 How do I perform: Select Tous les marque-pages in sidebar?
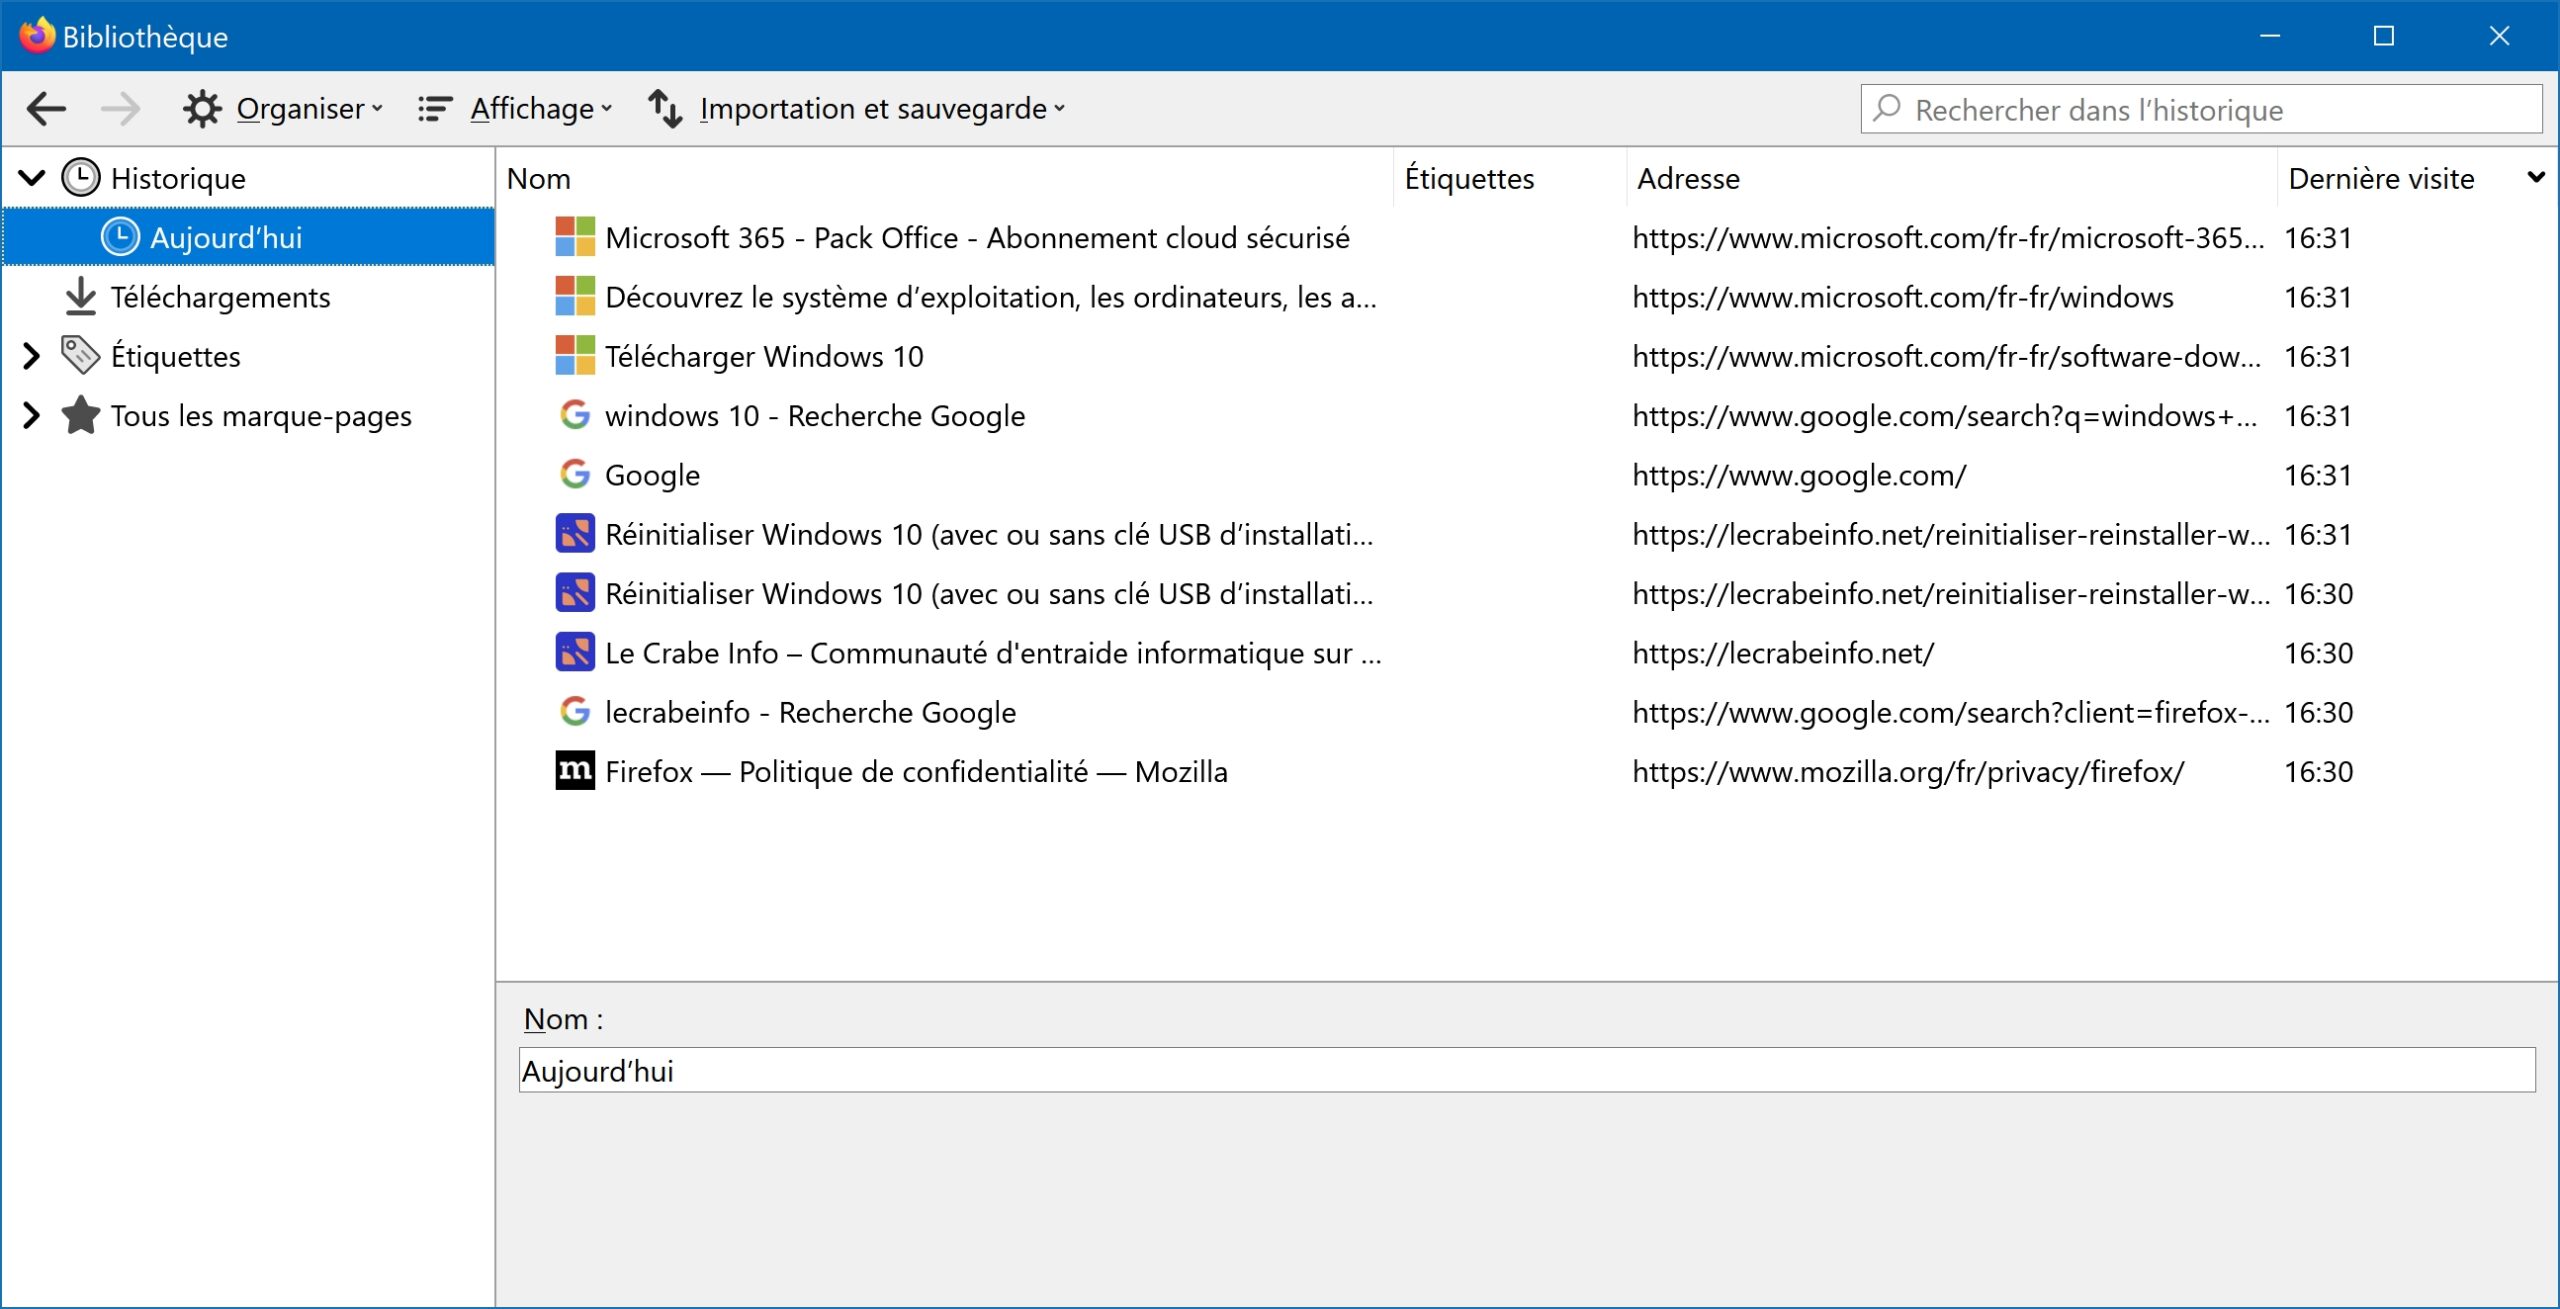(261, 416)
